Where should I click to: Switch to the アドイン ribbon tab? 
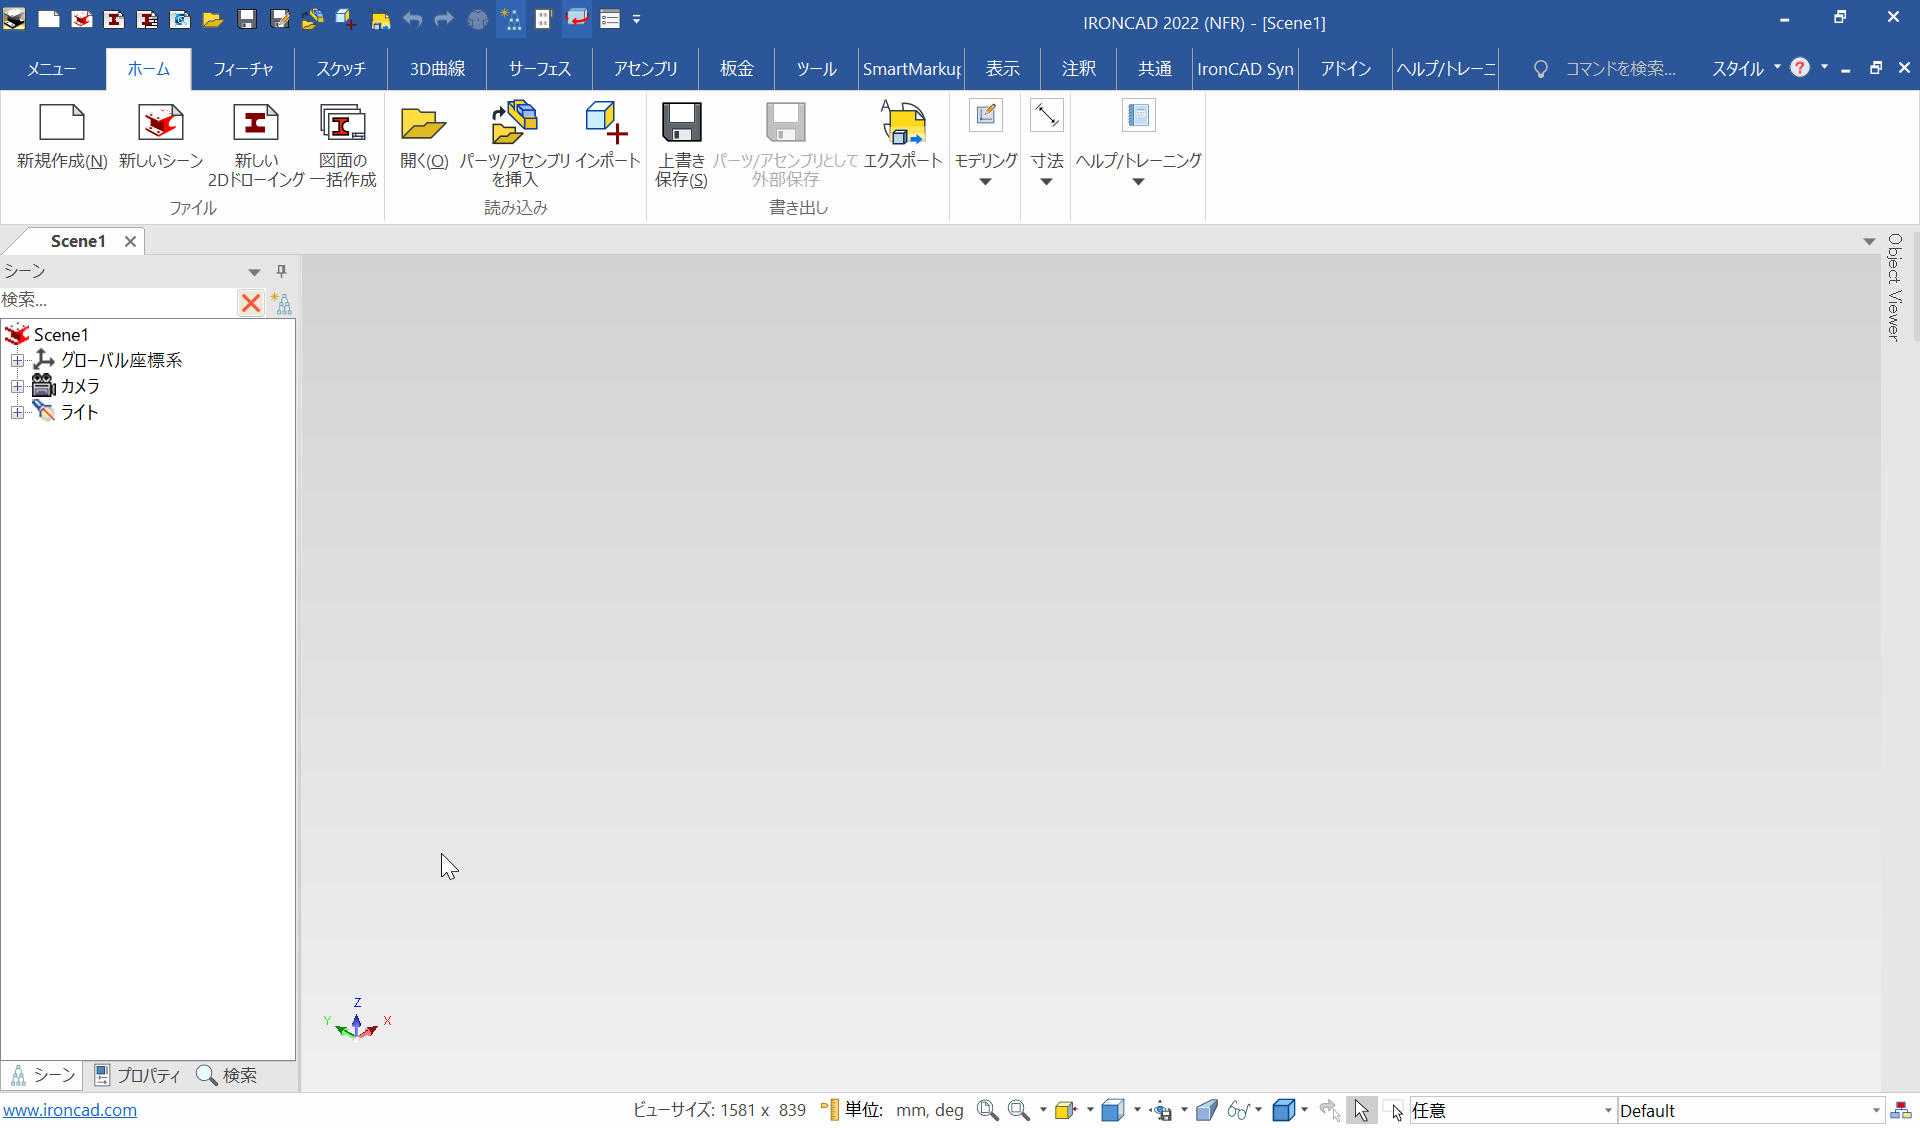[1345, 69]
